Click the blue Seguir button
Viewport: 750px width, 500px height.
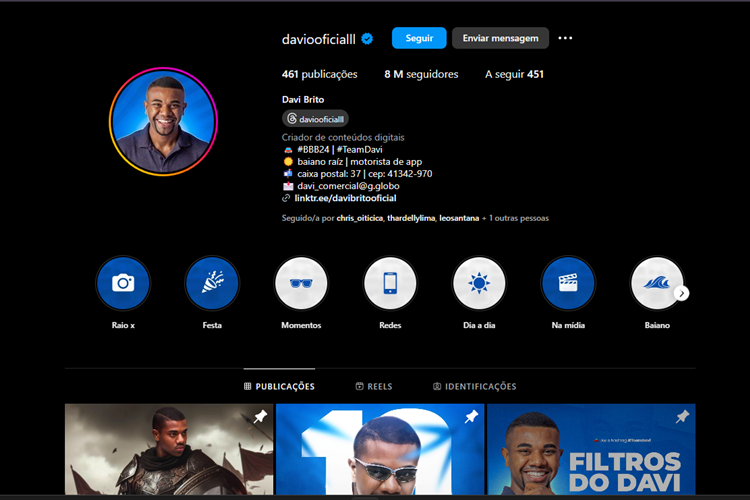point(419,38)
